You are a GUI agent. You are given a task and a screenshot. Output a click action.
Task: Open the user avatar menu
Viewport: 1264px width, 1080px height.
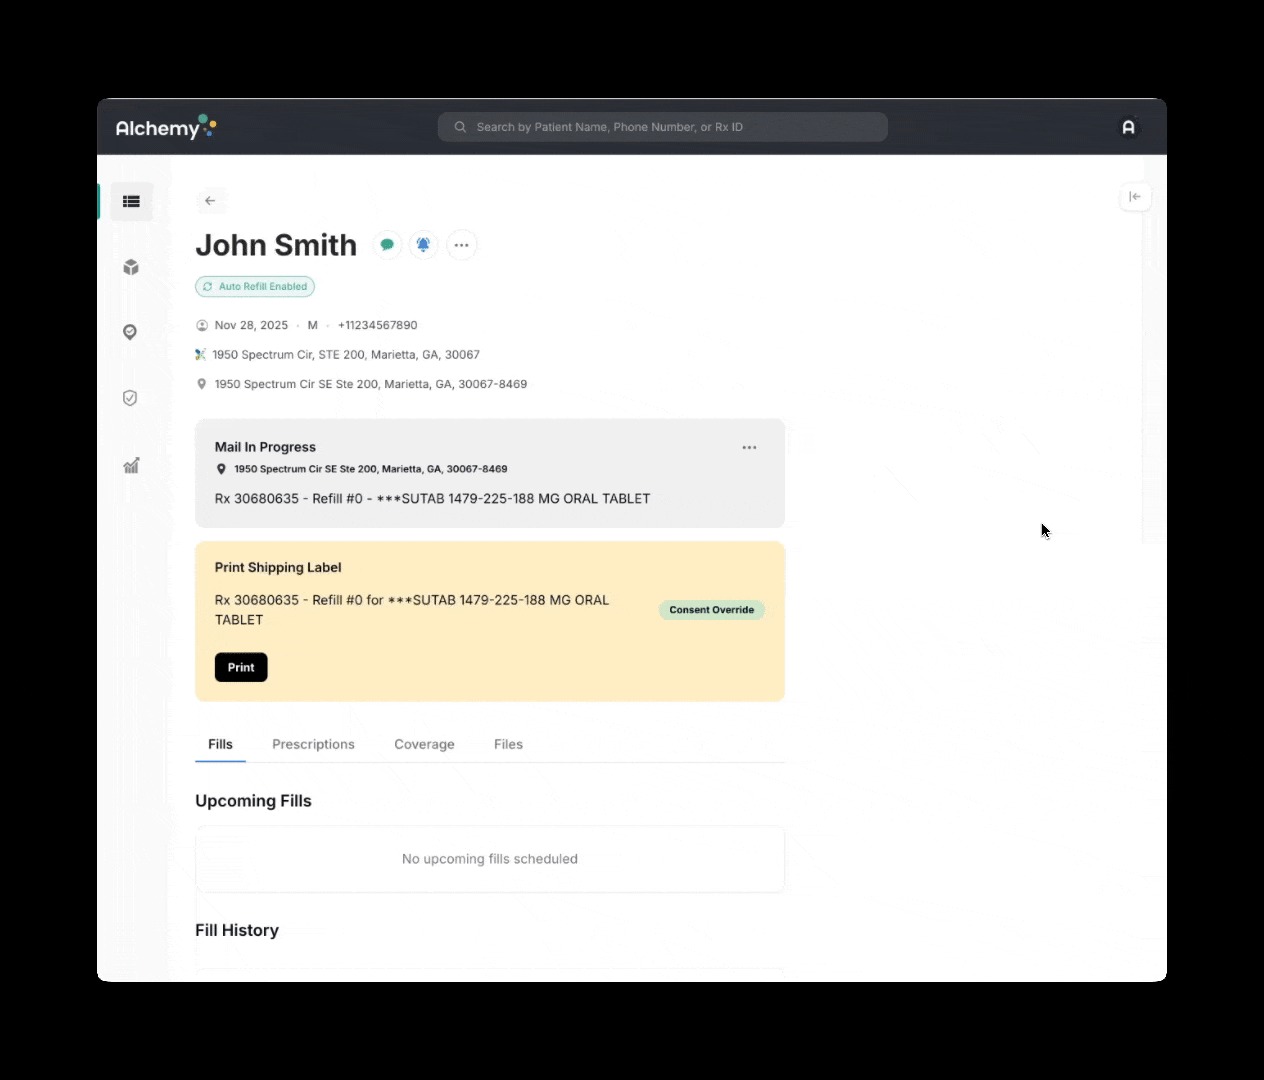[x=1128, y=127]
